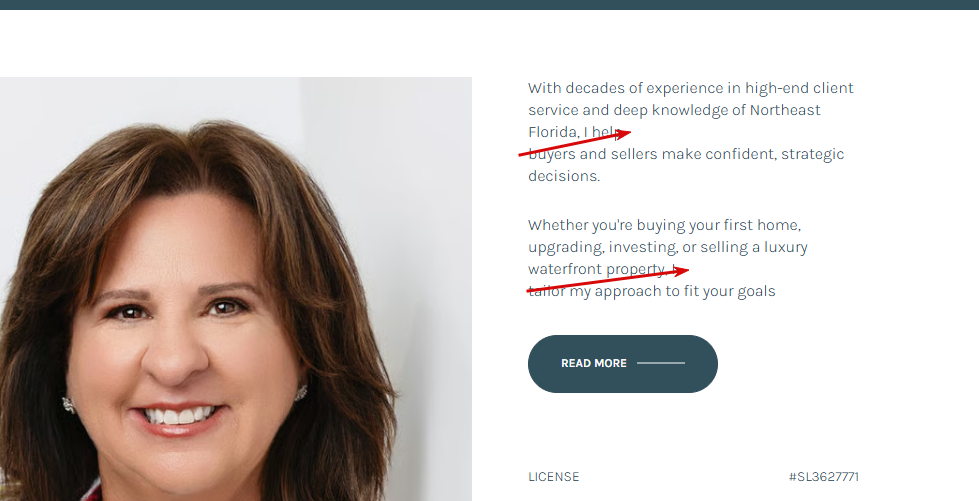Image resolution: width=979 pixels, height=501 pixels.
Task: Select the license number #SL3627771
Action: point(824,477)
